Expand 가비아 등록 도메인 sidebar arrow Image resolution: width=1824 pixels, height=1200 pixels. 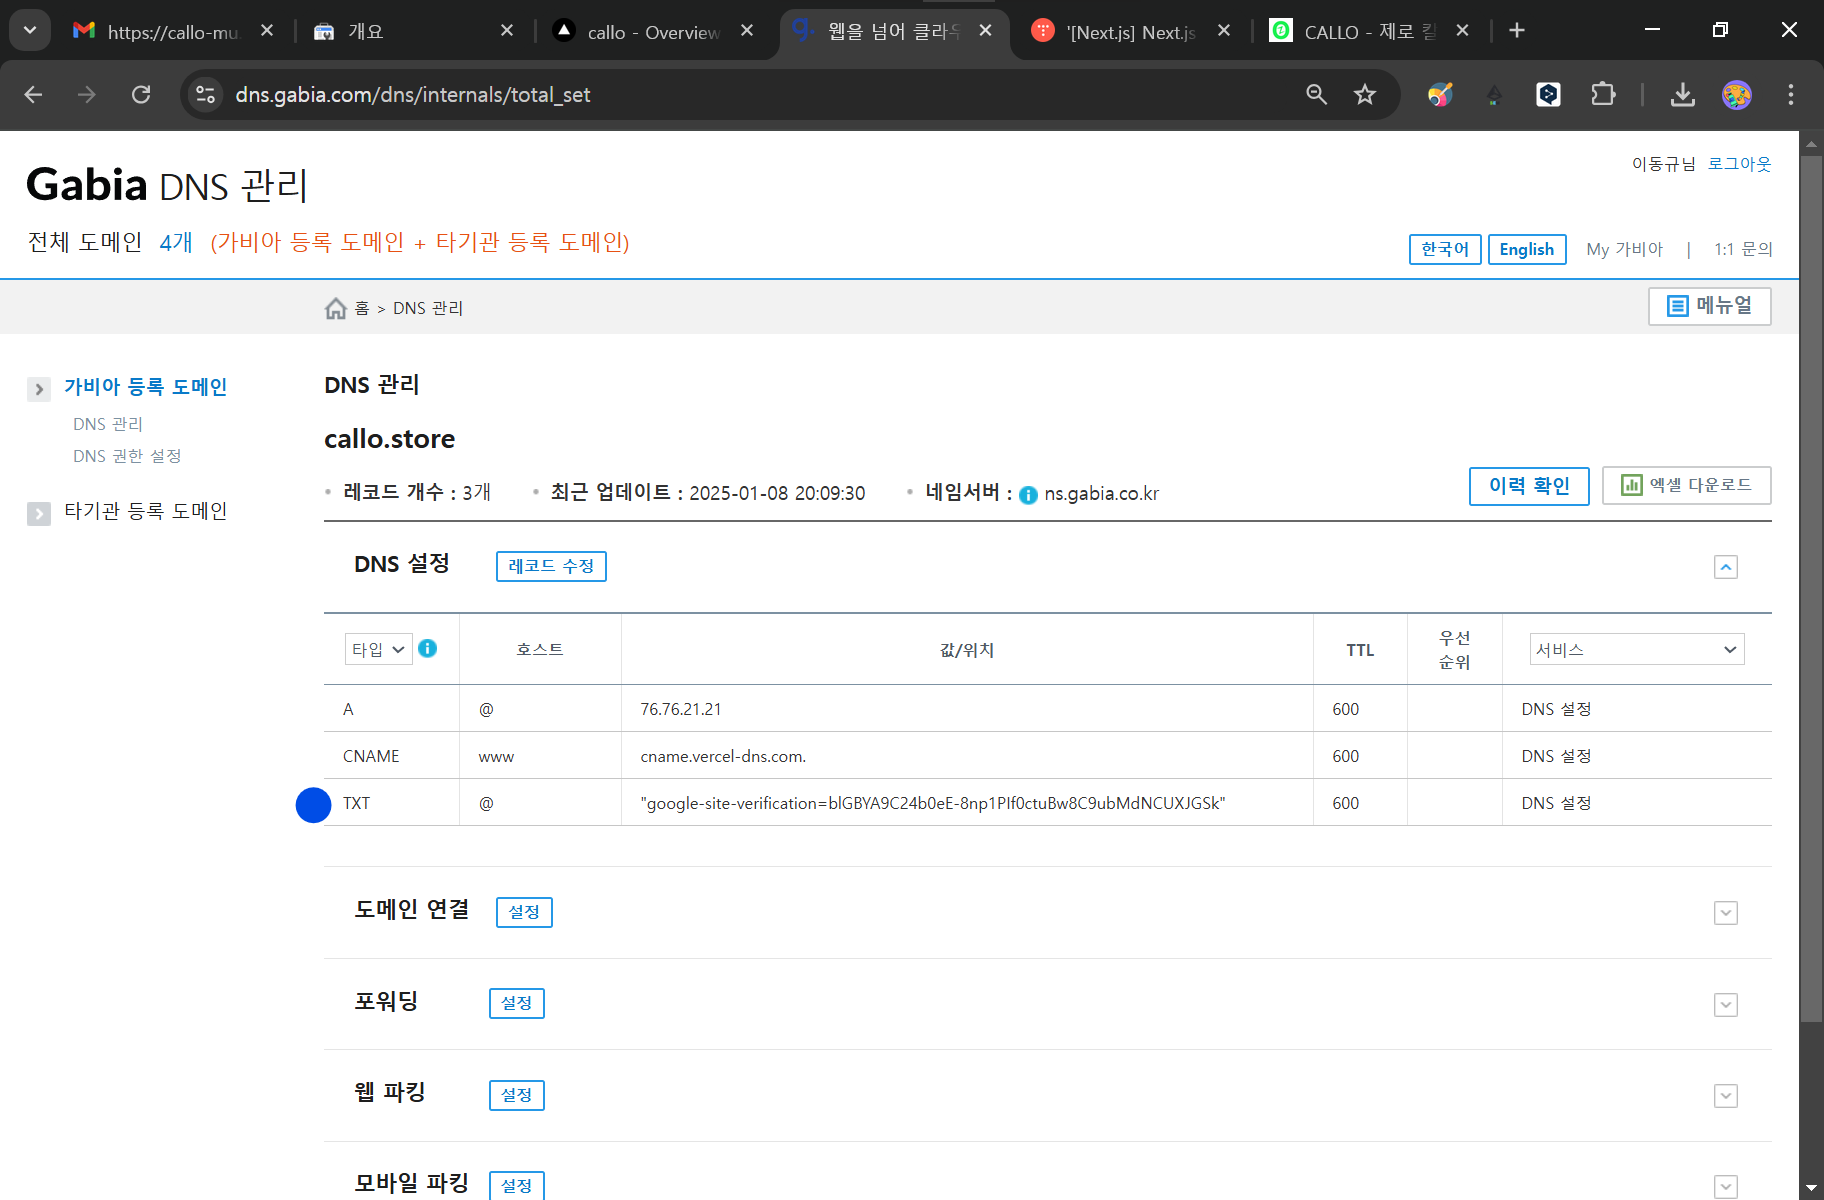(x=39, y=389)
